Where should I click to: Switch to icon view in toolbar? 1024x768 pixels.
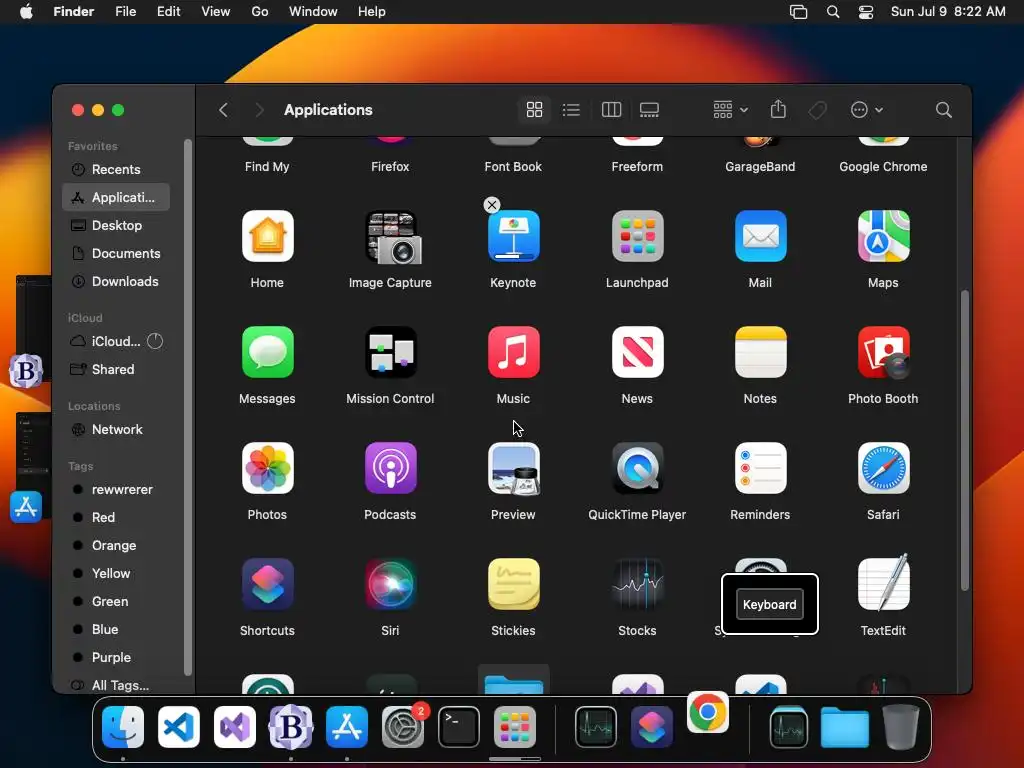click(534, 110)
